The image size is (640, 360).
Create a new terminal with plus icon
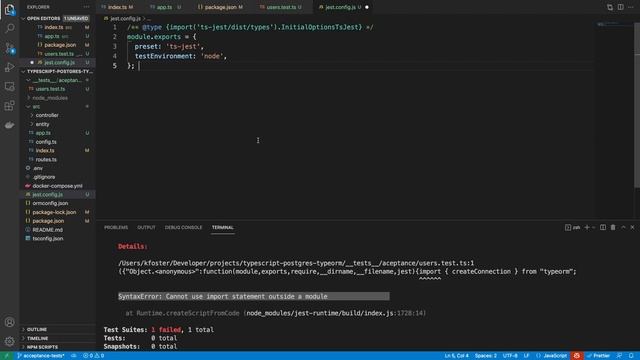click(x=587, y=227)
